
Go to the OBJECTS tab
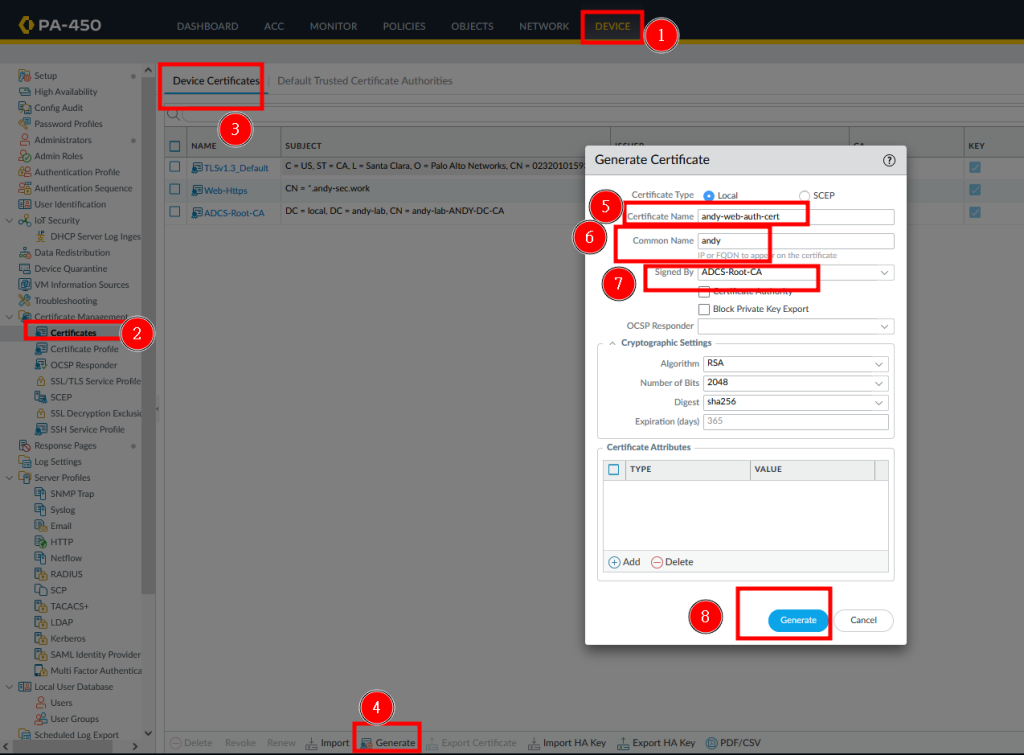tap(472, 26)
